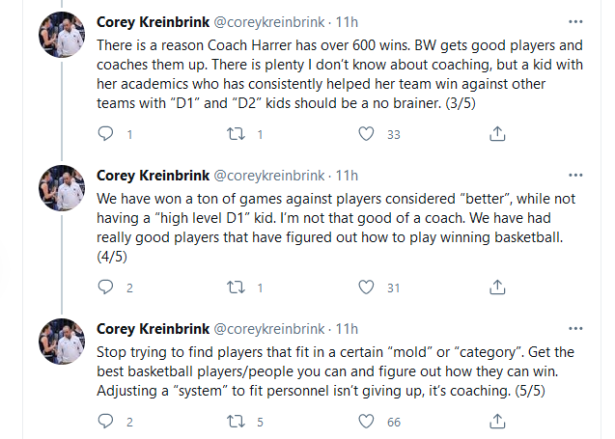Open the 11h timestamp on (5/5) tweet
The height and width of the screenshot is (439, 615).
coord(345,328)
